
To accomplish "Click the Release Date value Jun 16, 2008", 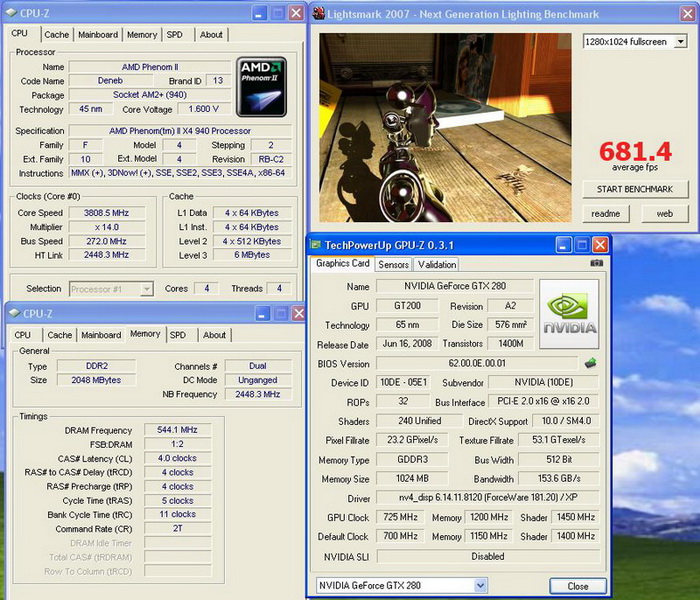I will [x=407, y=344].
